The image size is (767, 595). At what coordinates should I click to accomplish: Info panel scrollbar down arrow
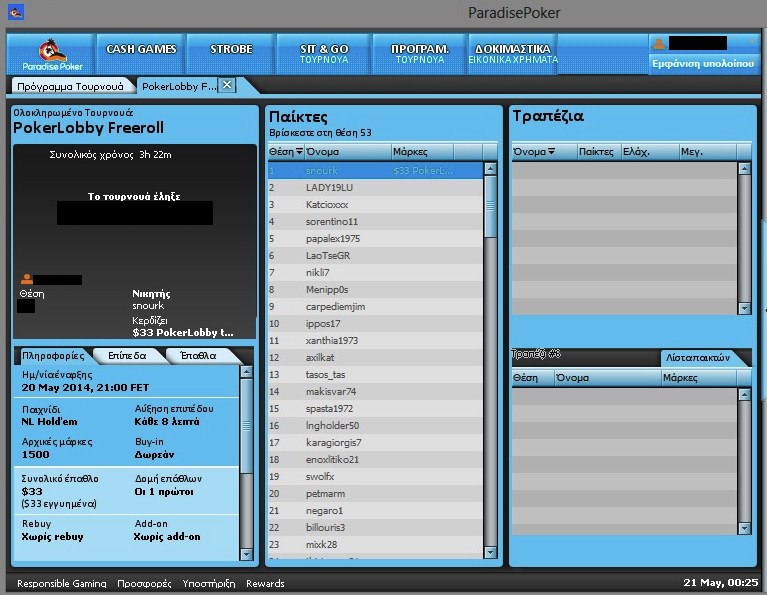point(247,554)
